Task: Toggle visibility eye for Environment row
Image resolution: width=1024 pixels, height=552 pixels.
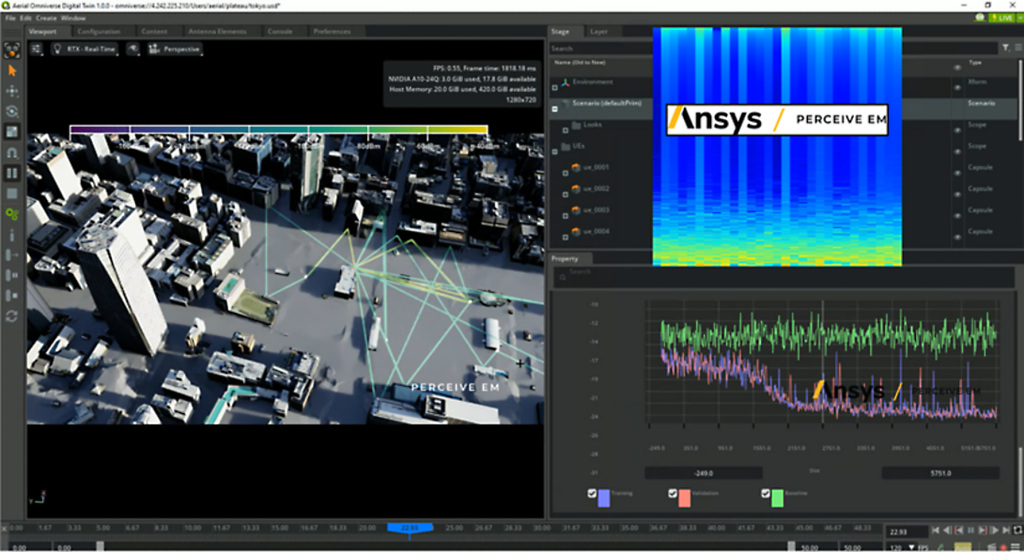Action: click(957, 88)
